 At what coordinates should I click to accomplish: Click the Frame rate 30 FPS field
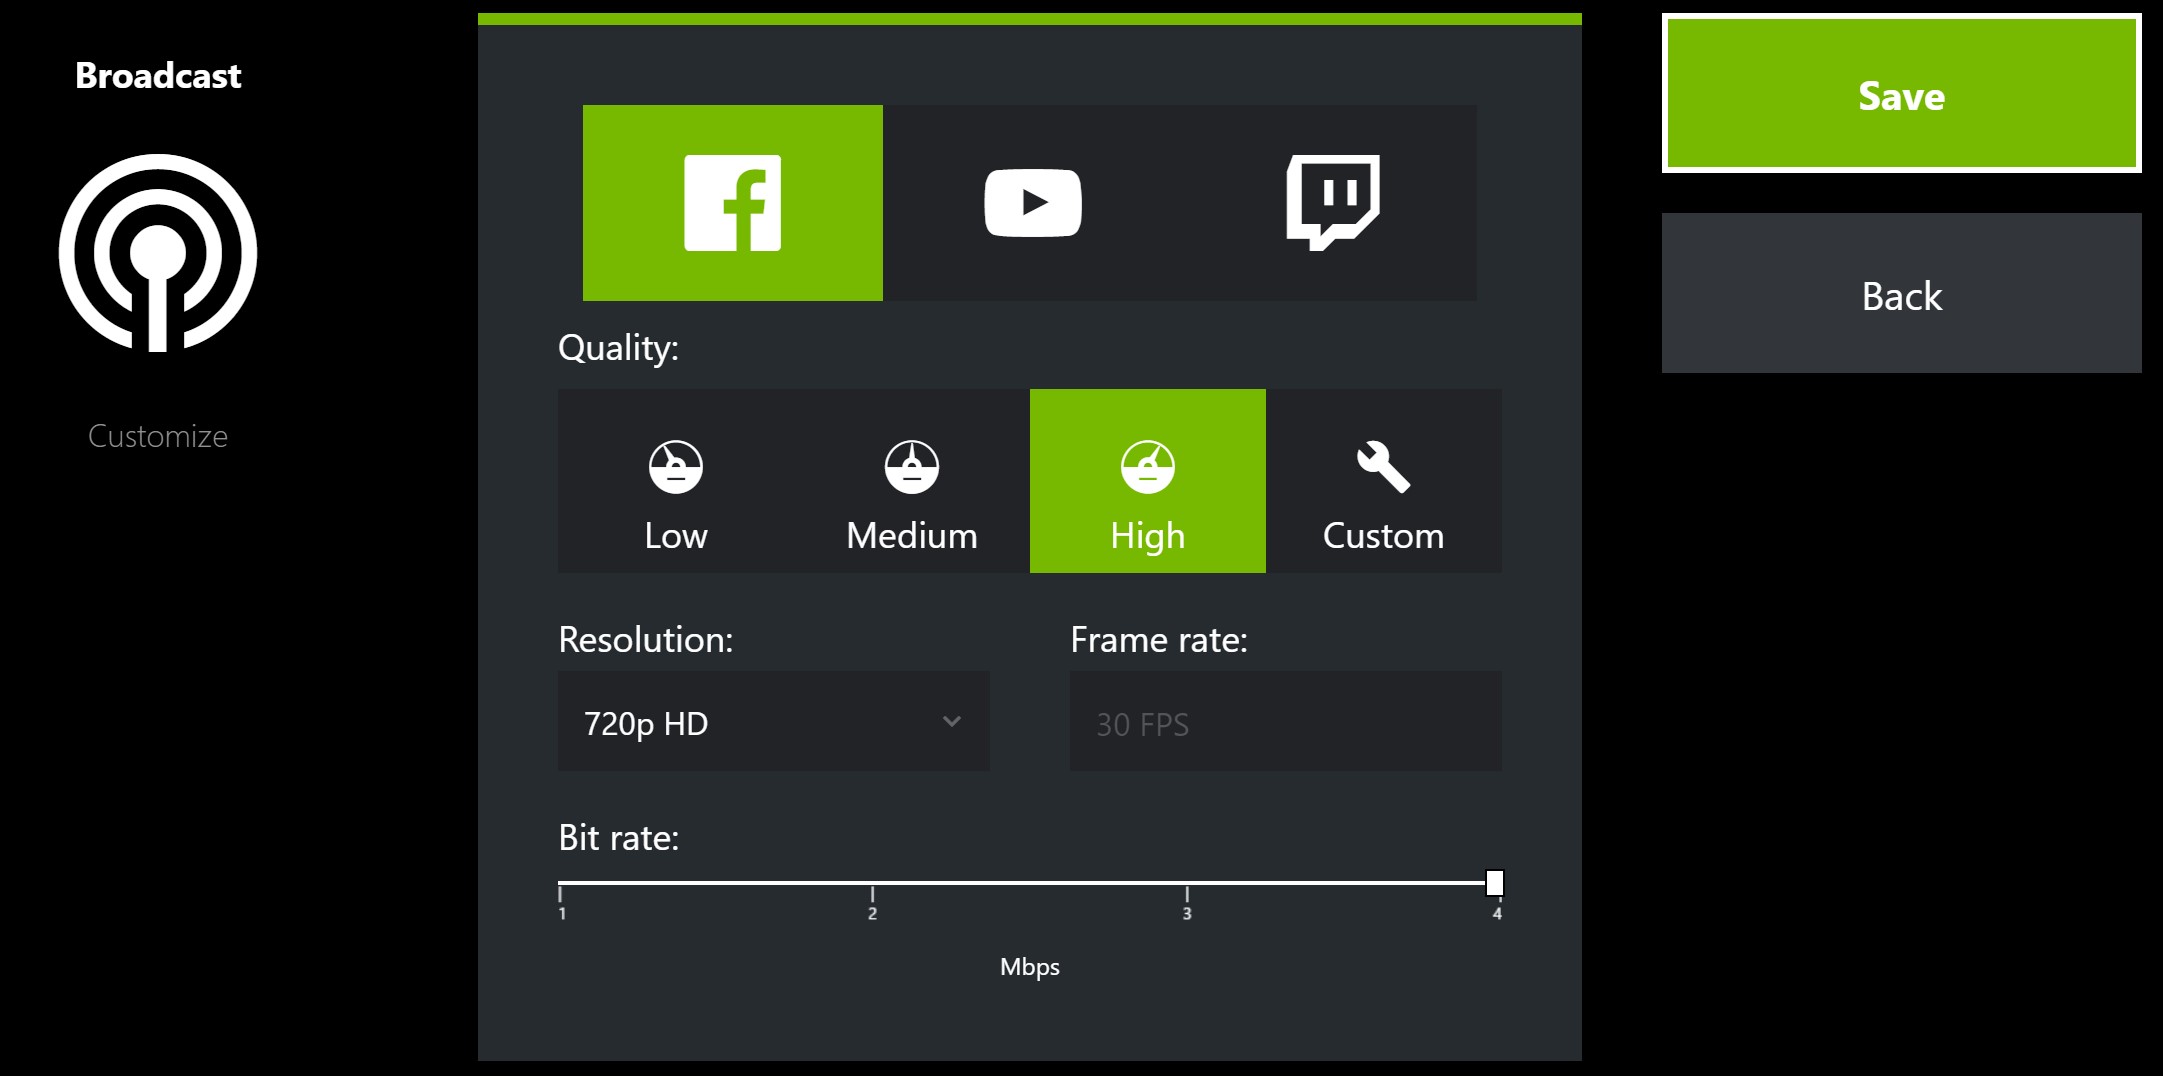1286,721
